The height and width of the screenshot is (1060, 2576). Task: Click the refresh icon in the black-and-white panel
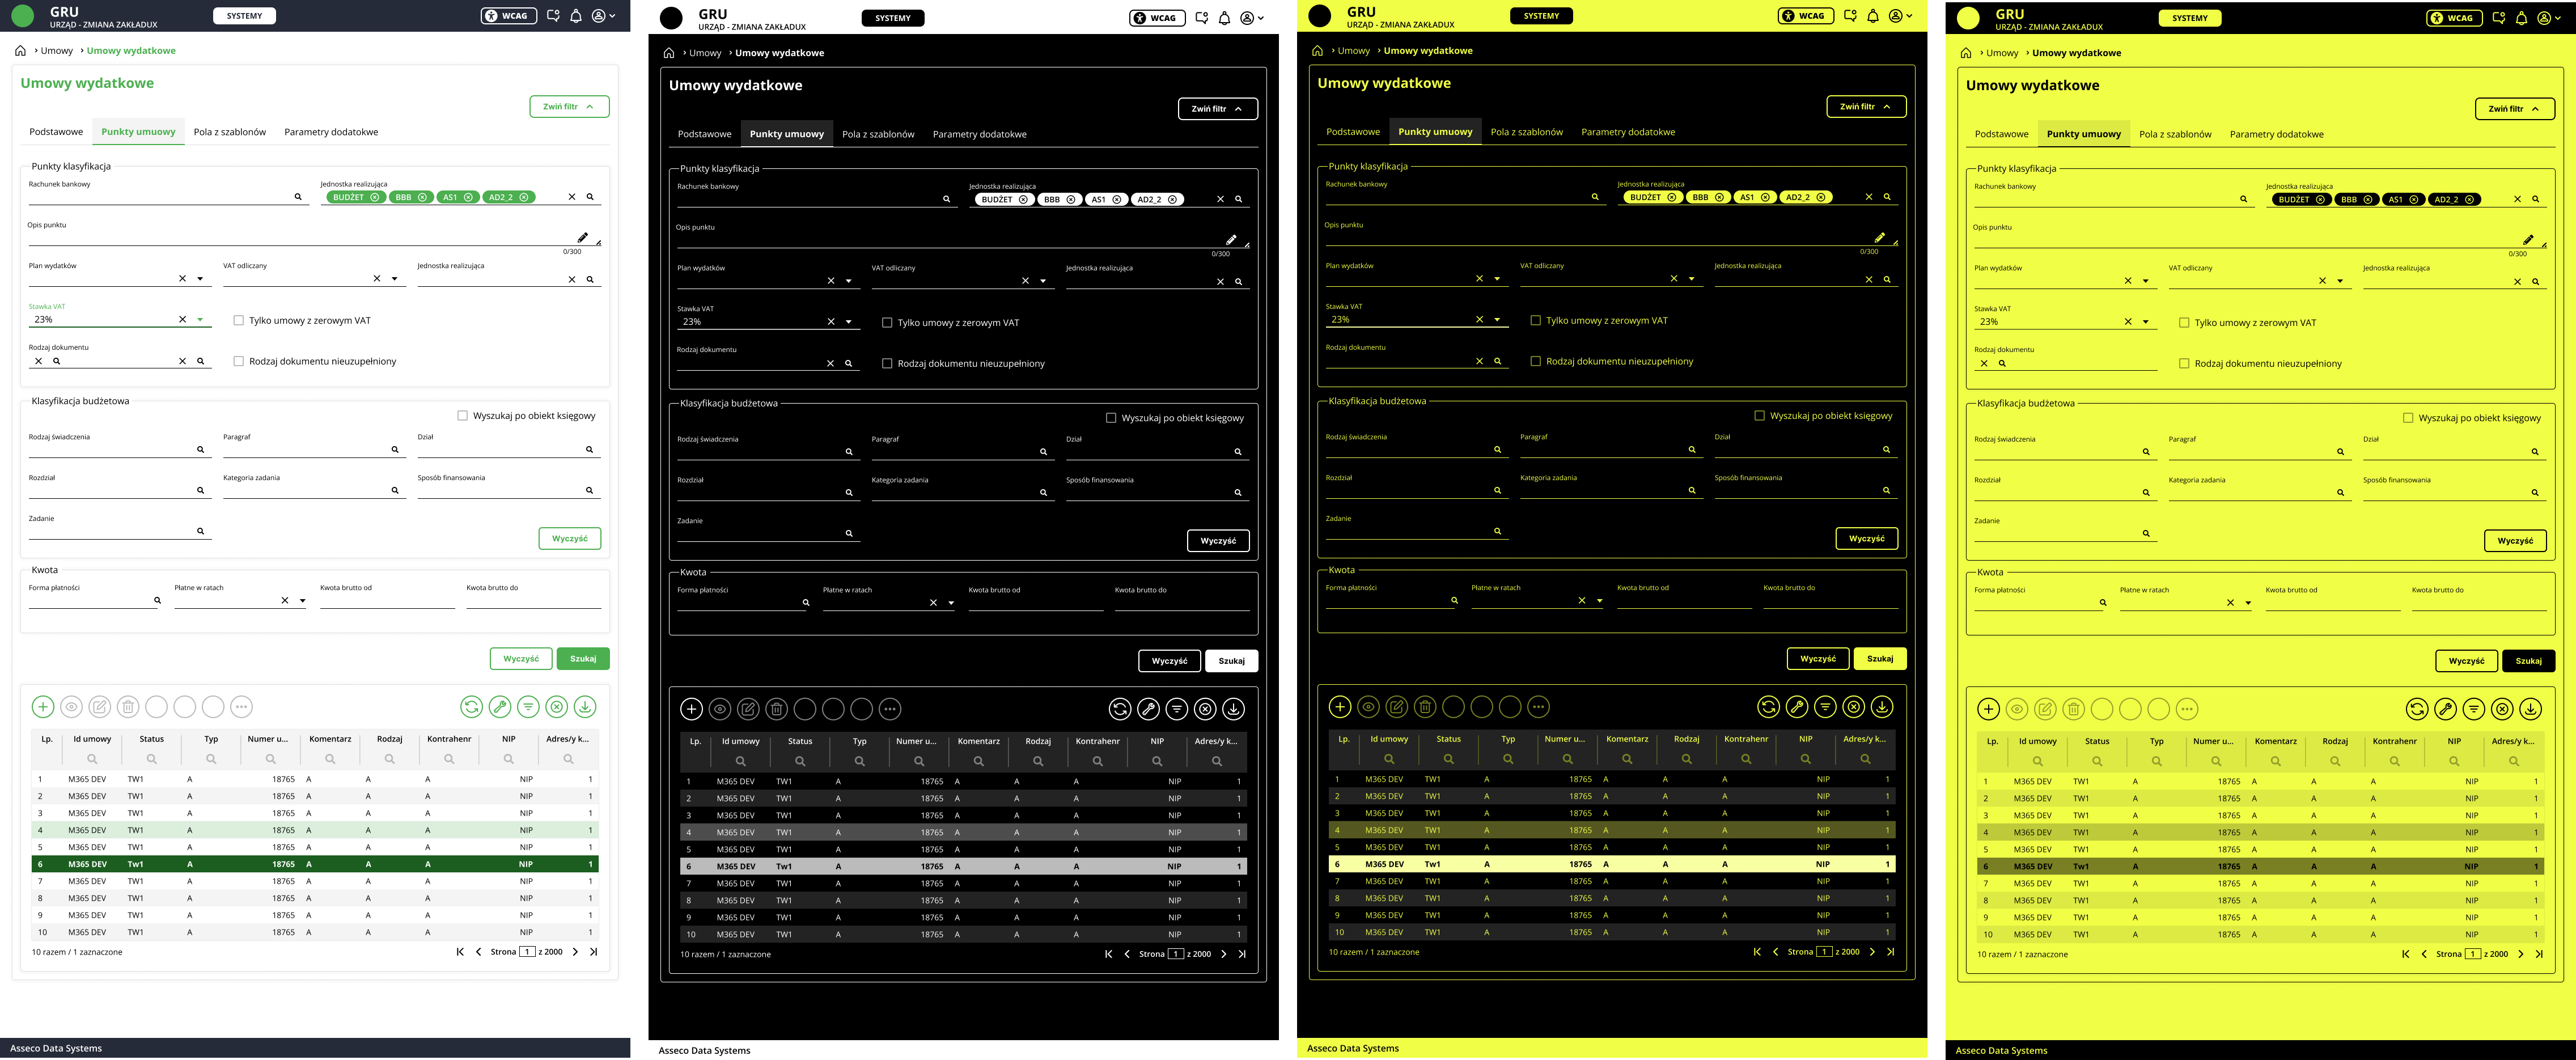click(1120, 709)
